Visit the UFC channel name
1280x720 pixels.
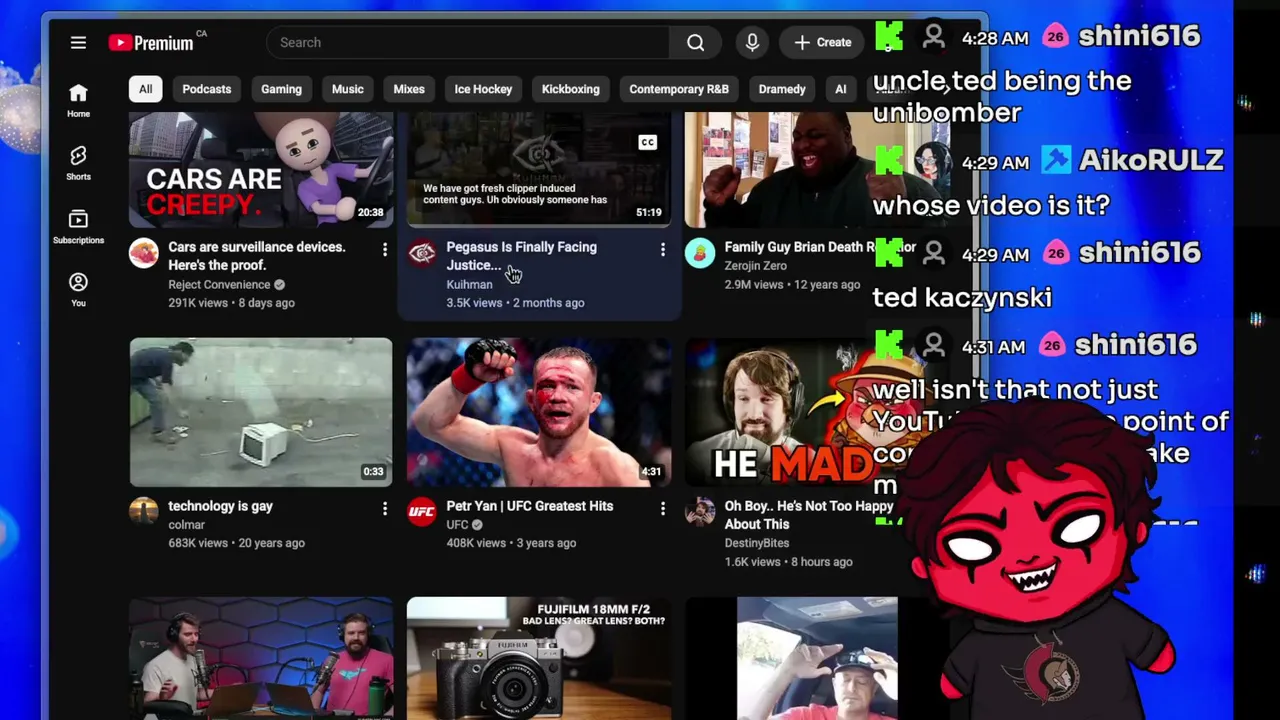(457, 525)
